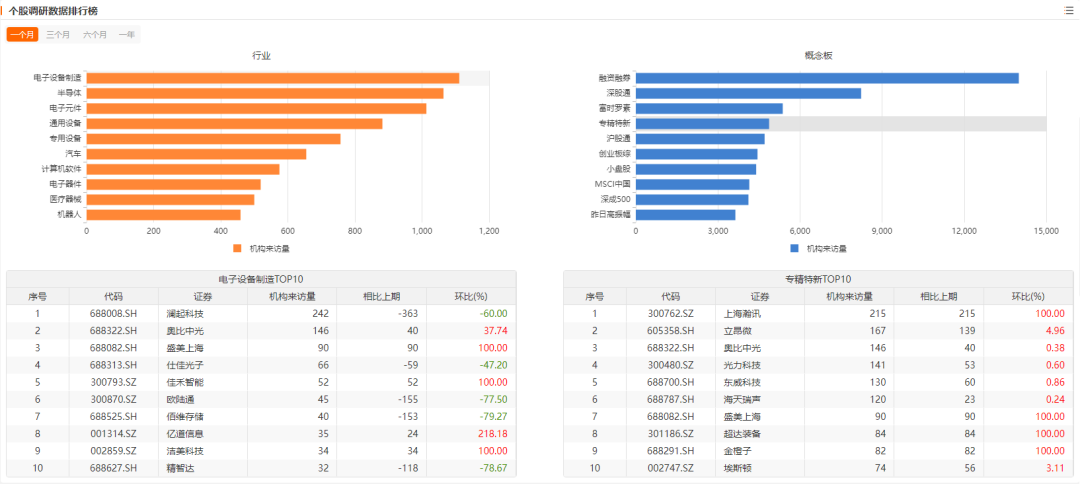Click code 688700.SH
Screen dimensions: 1080x484
coord(671,382)
